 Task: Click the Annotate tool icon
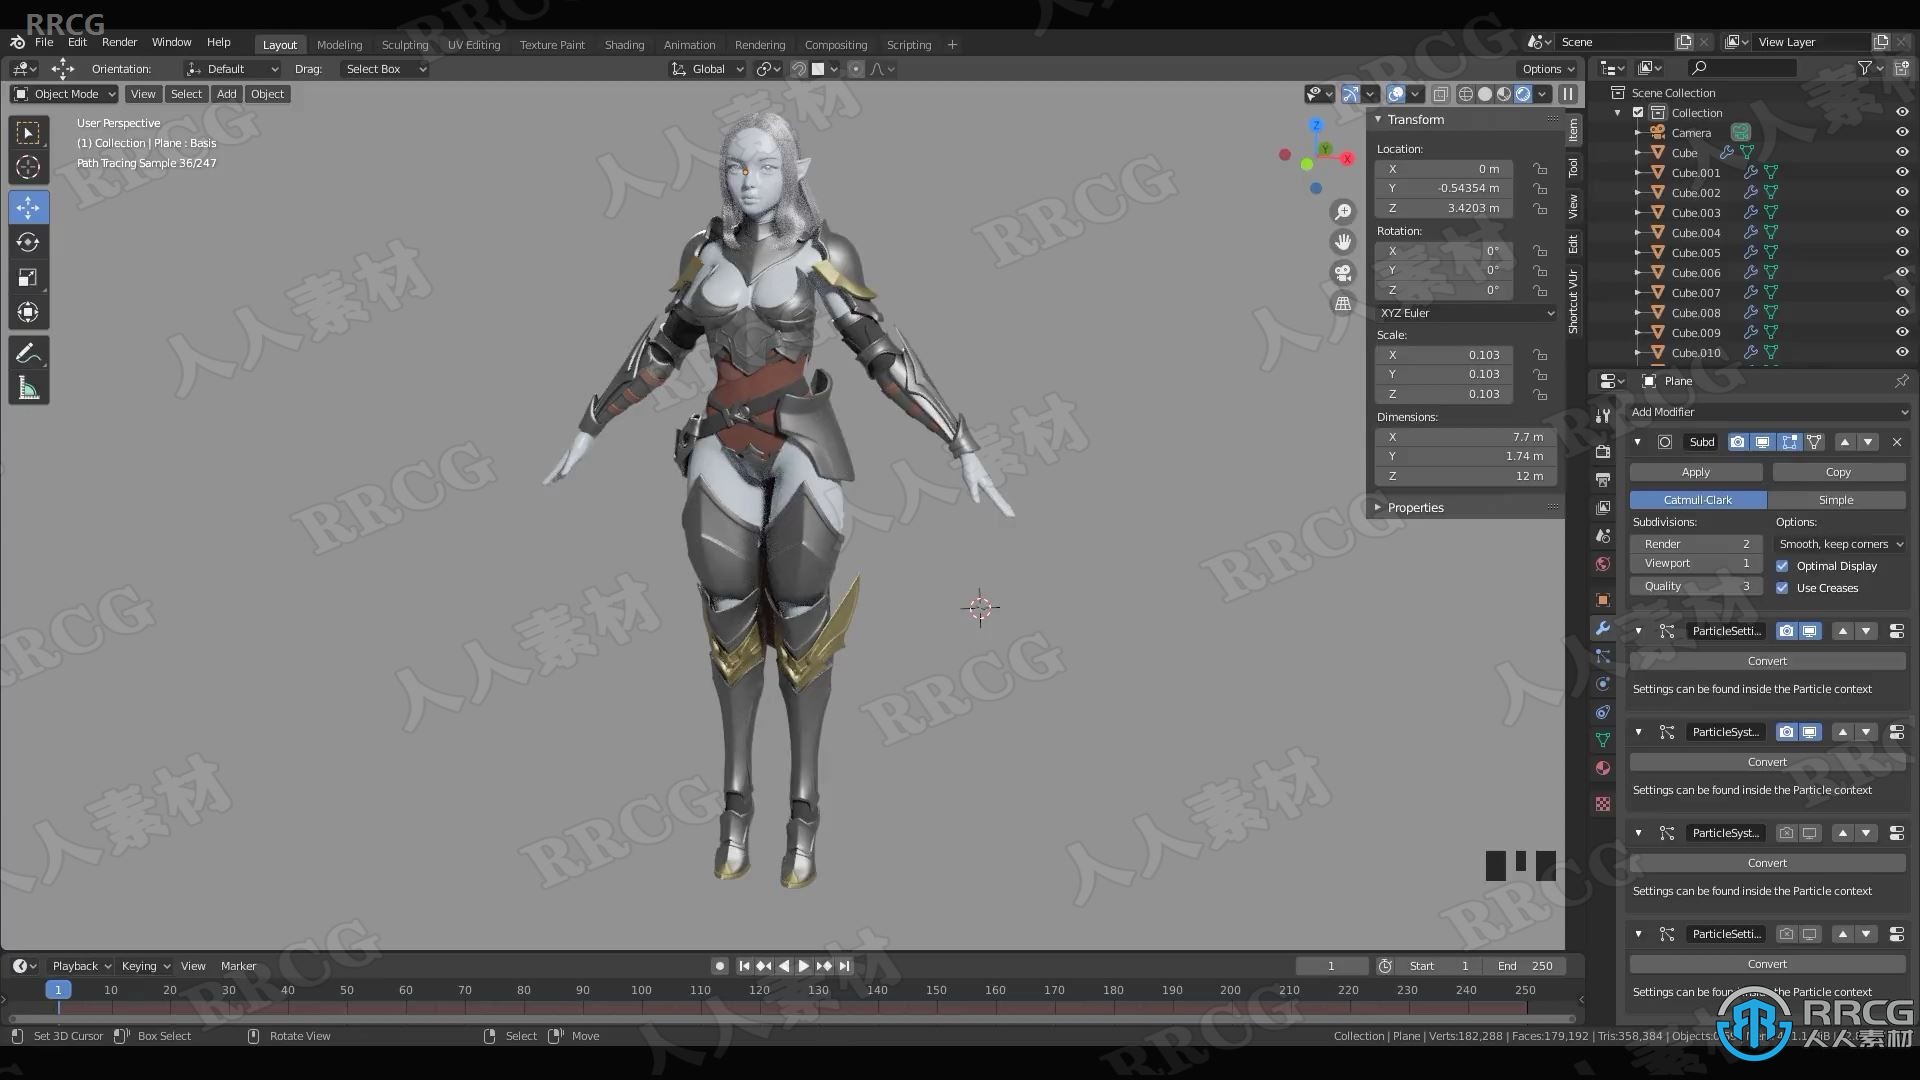(29, 352)
